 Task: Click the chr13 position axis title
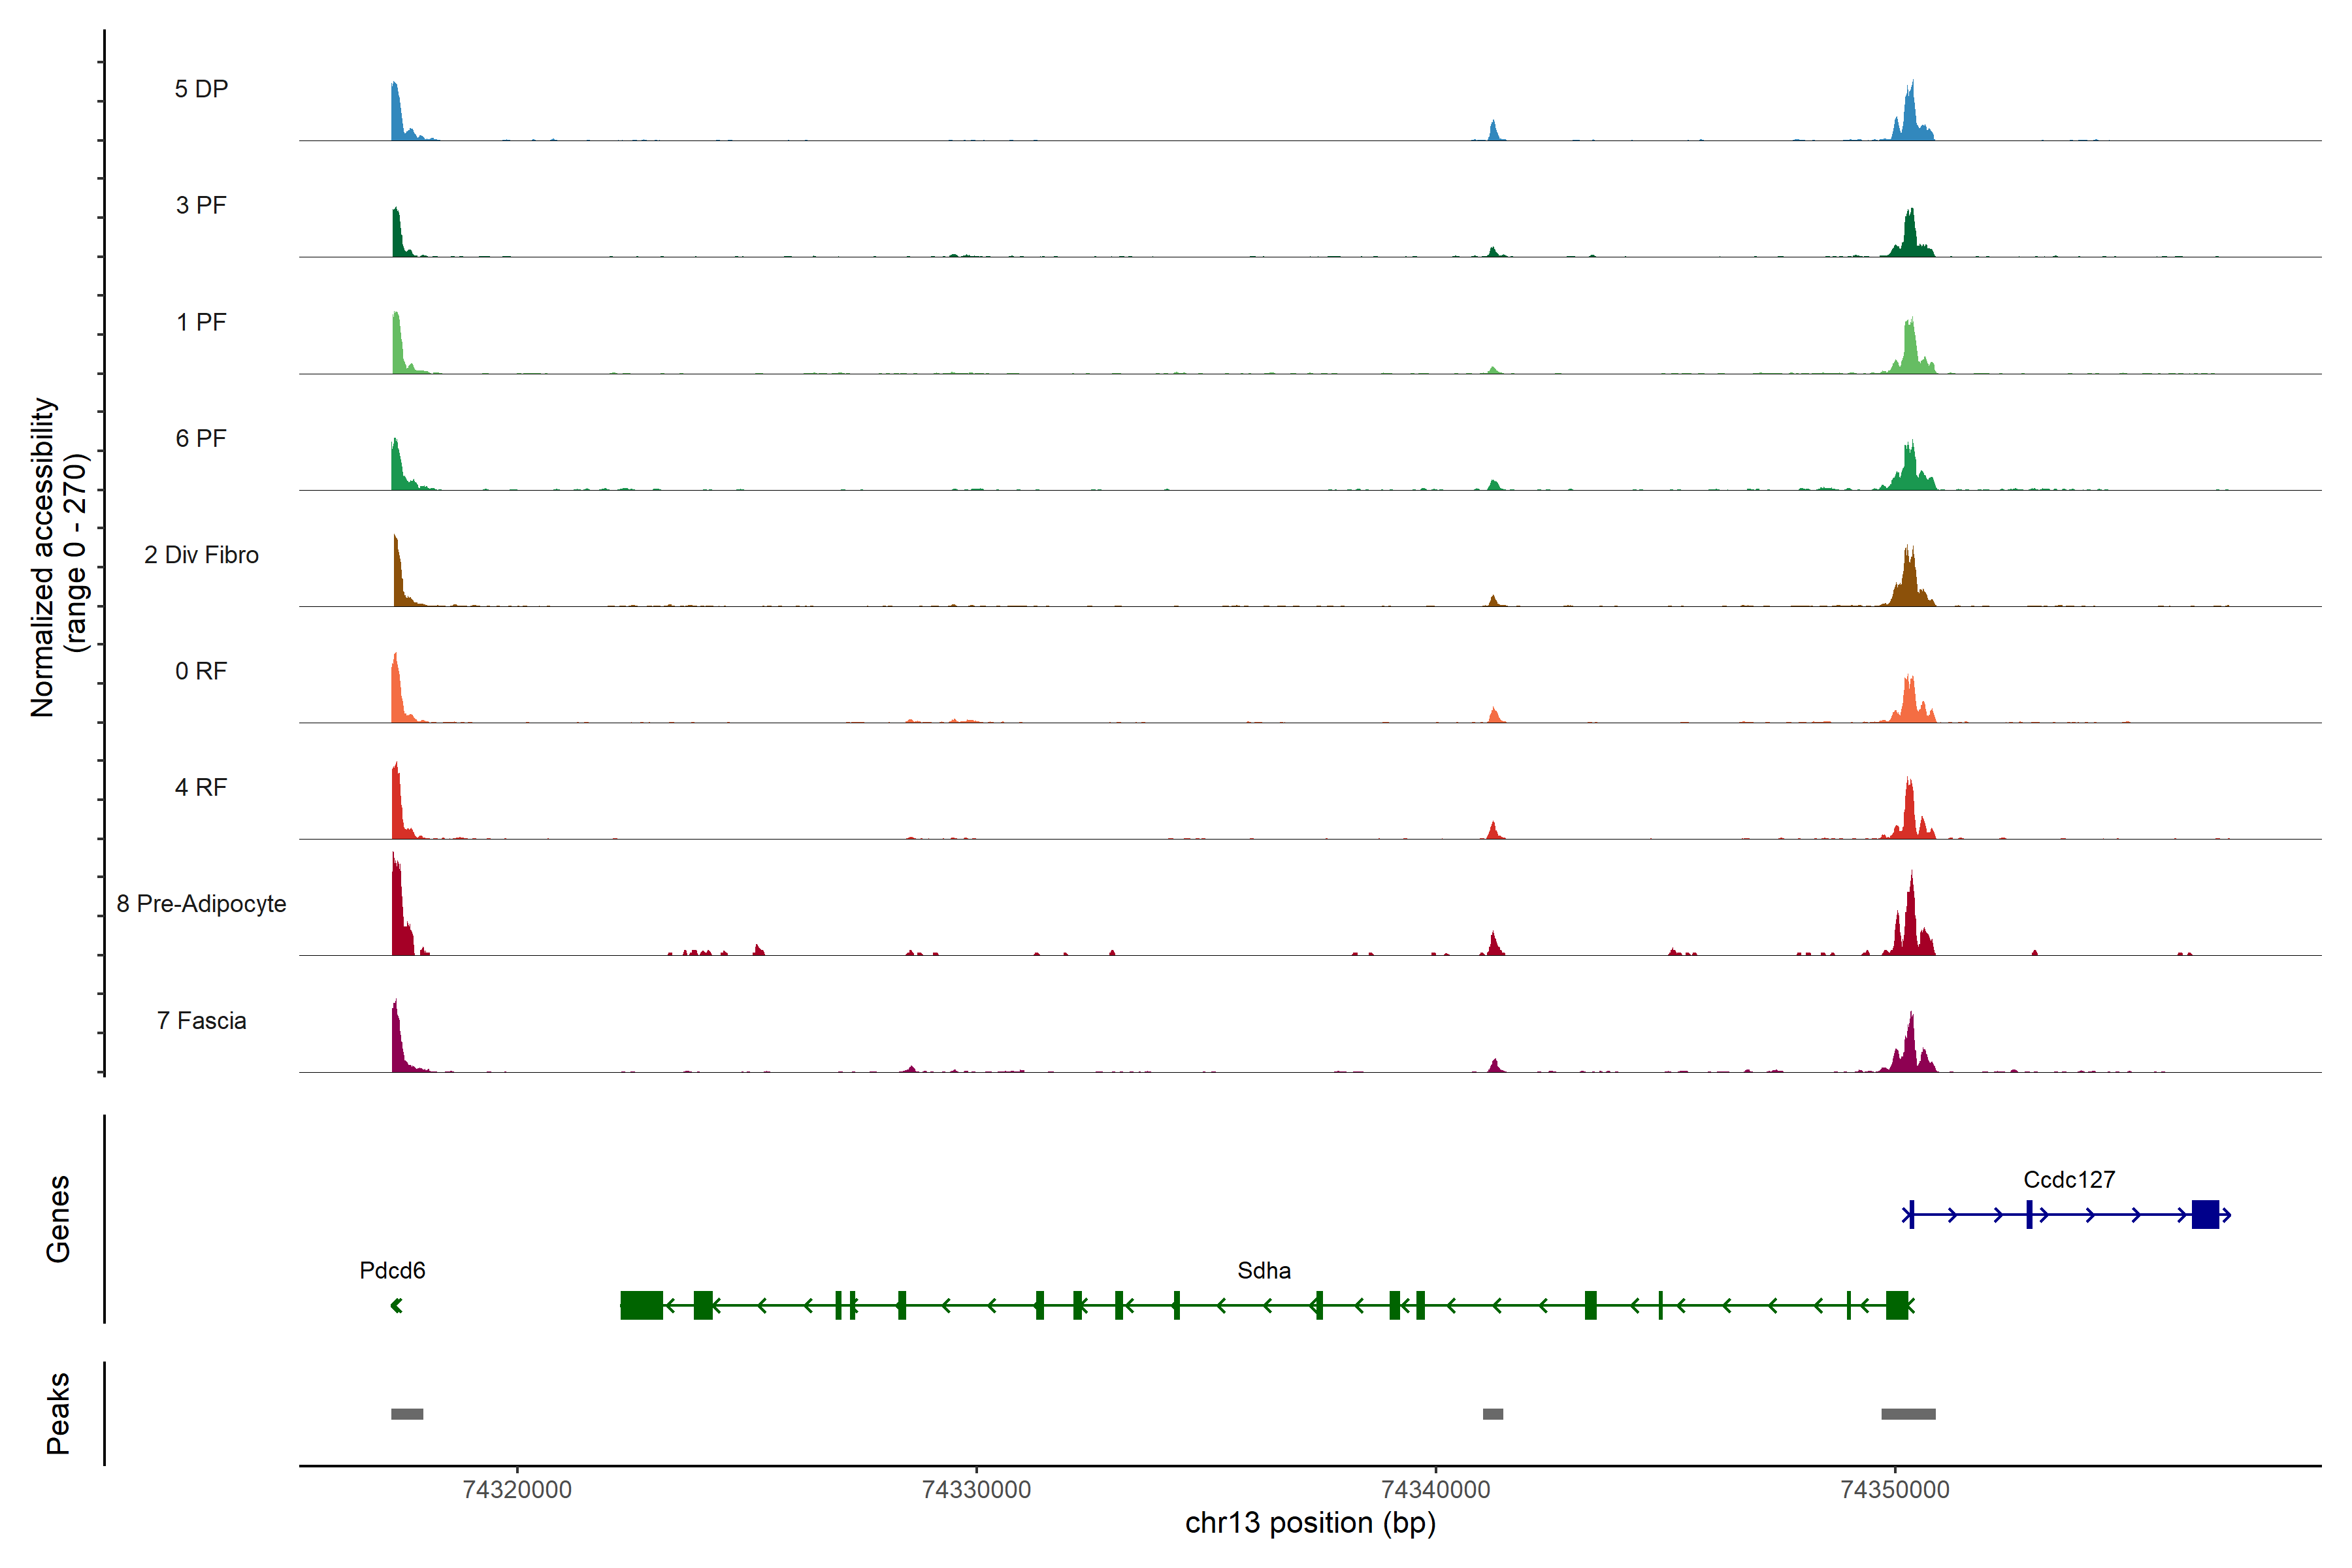(x=1310, y=1523)
